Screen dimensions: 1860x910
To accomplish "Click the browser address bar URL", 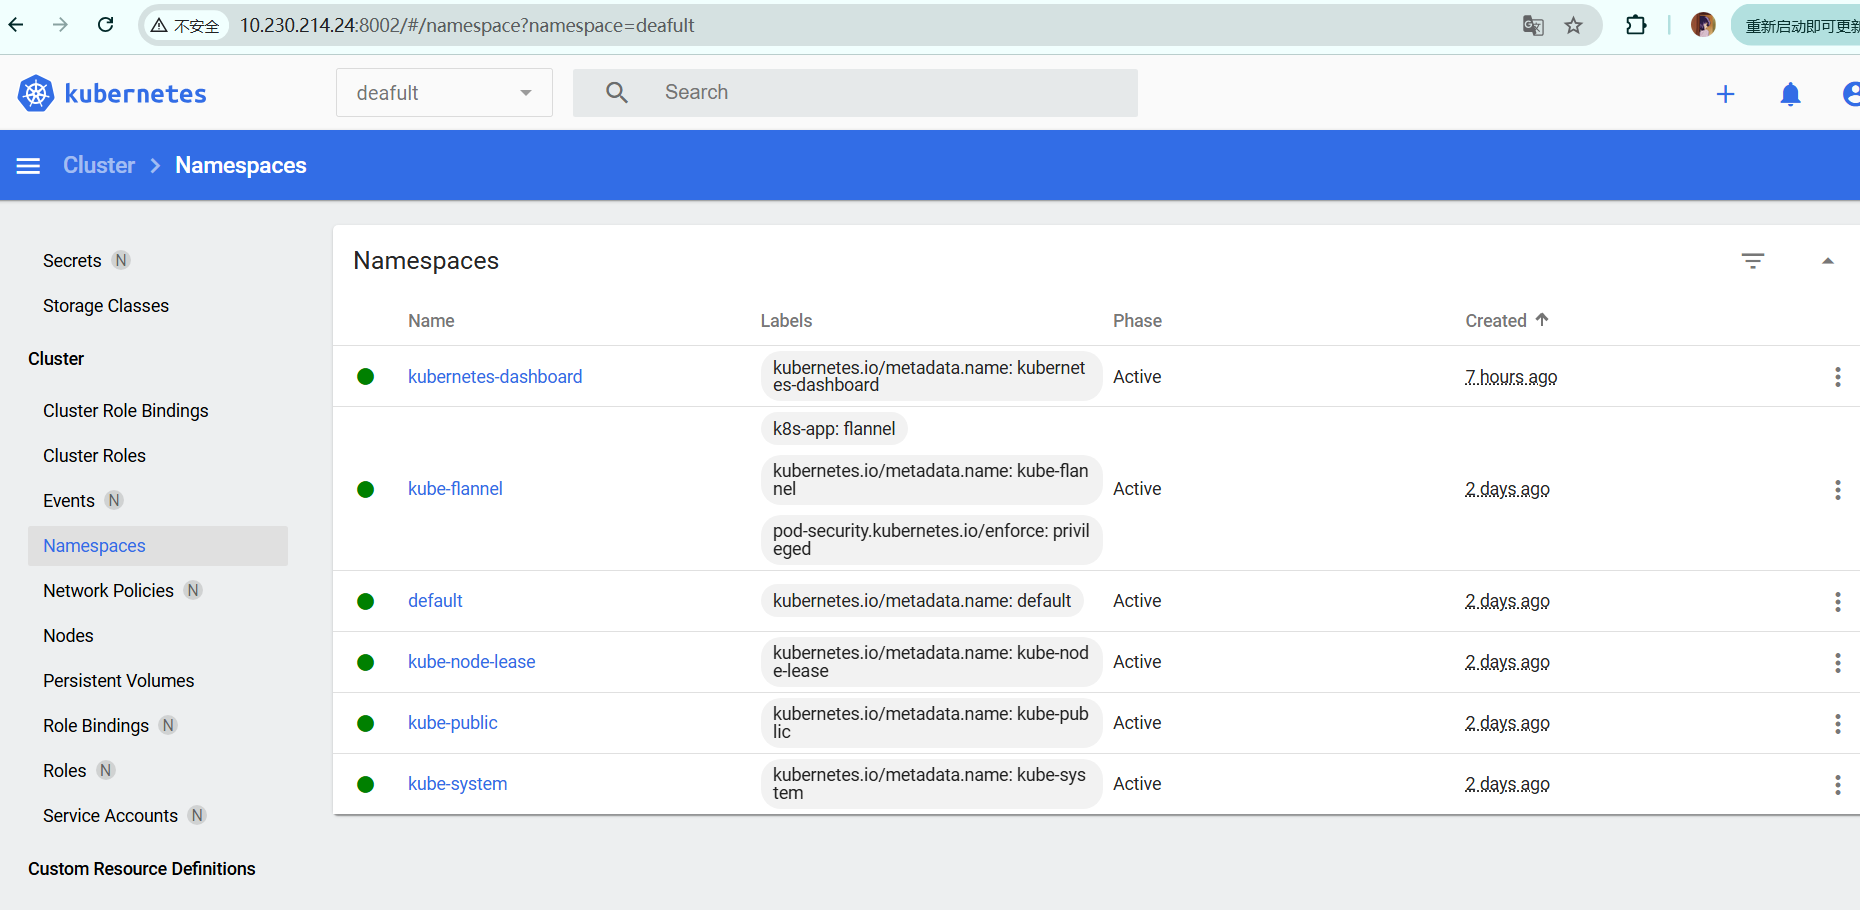I will pyautogui.click(x=467, y=26).
